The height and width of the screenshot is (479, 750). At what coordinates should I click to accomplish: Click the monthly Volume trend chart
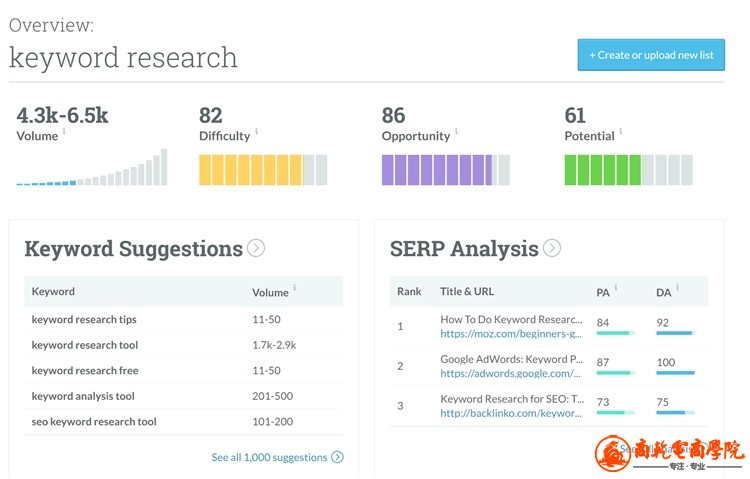92,168
